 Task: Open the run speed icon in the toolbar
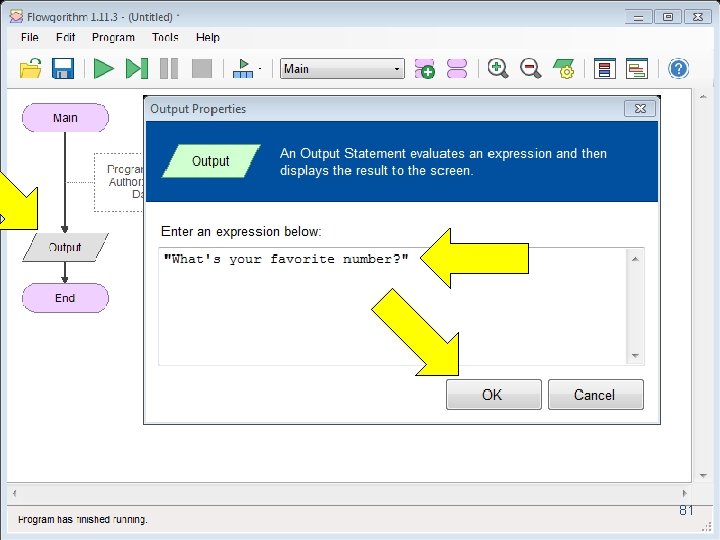pos(243,69)
